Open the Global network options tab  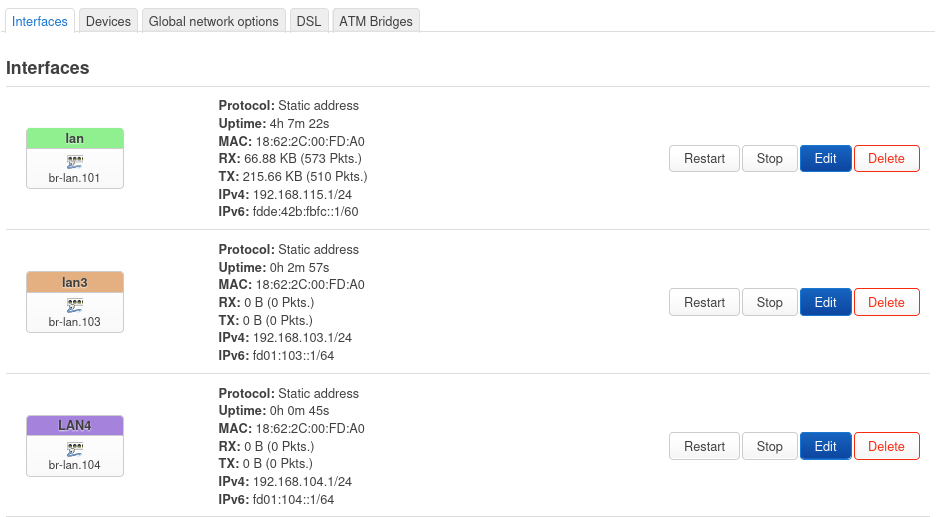pos(213,21)
